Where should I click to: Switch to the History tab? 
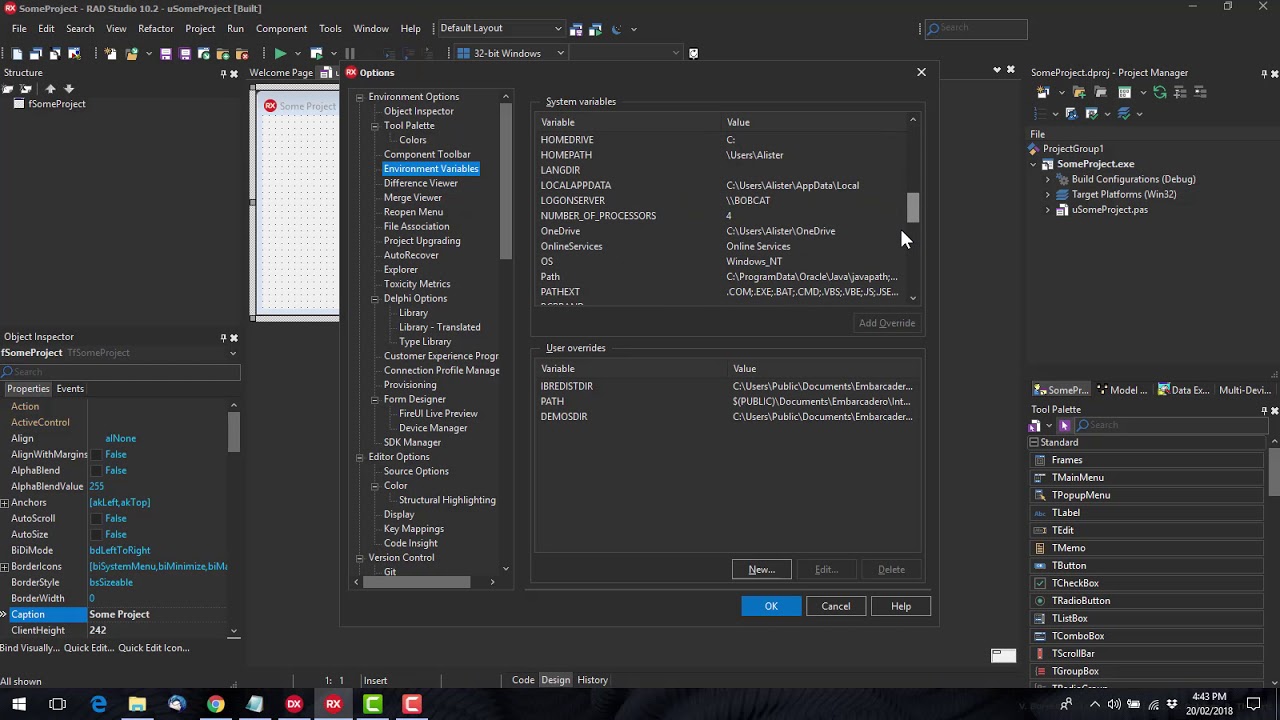point(592,680)
